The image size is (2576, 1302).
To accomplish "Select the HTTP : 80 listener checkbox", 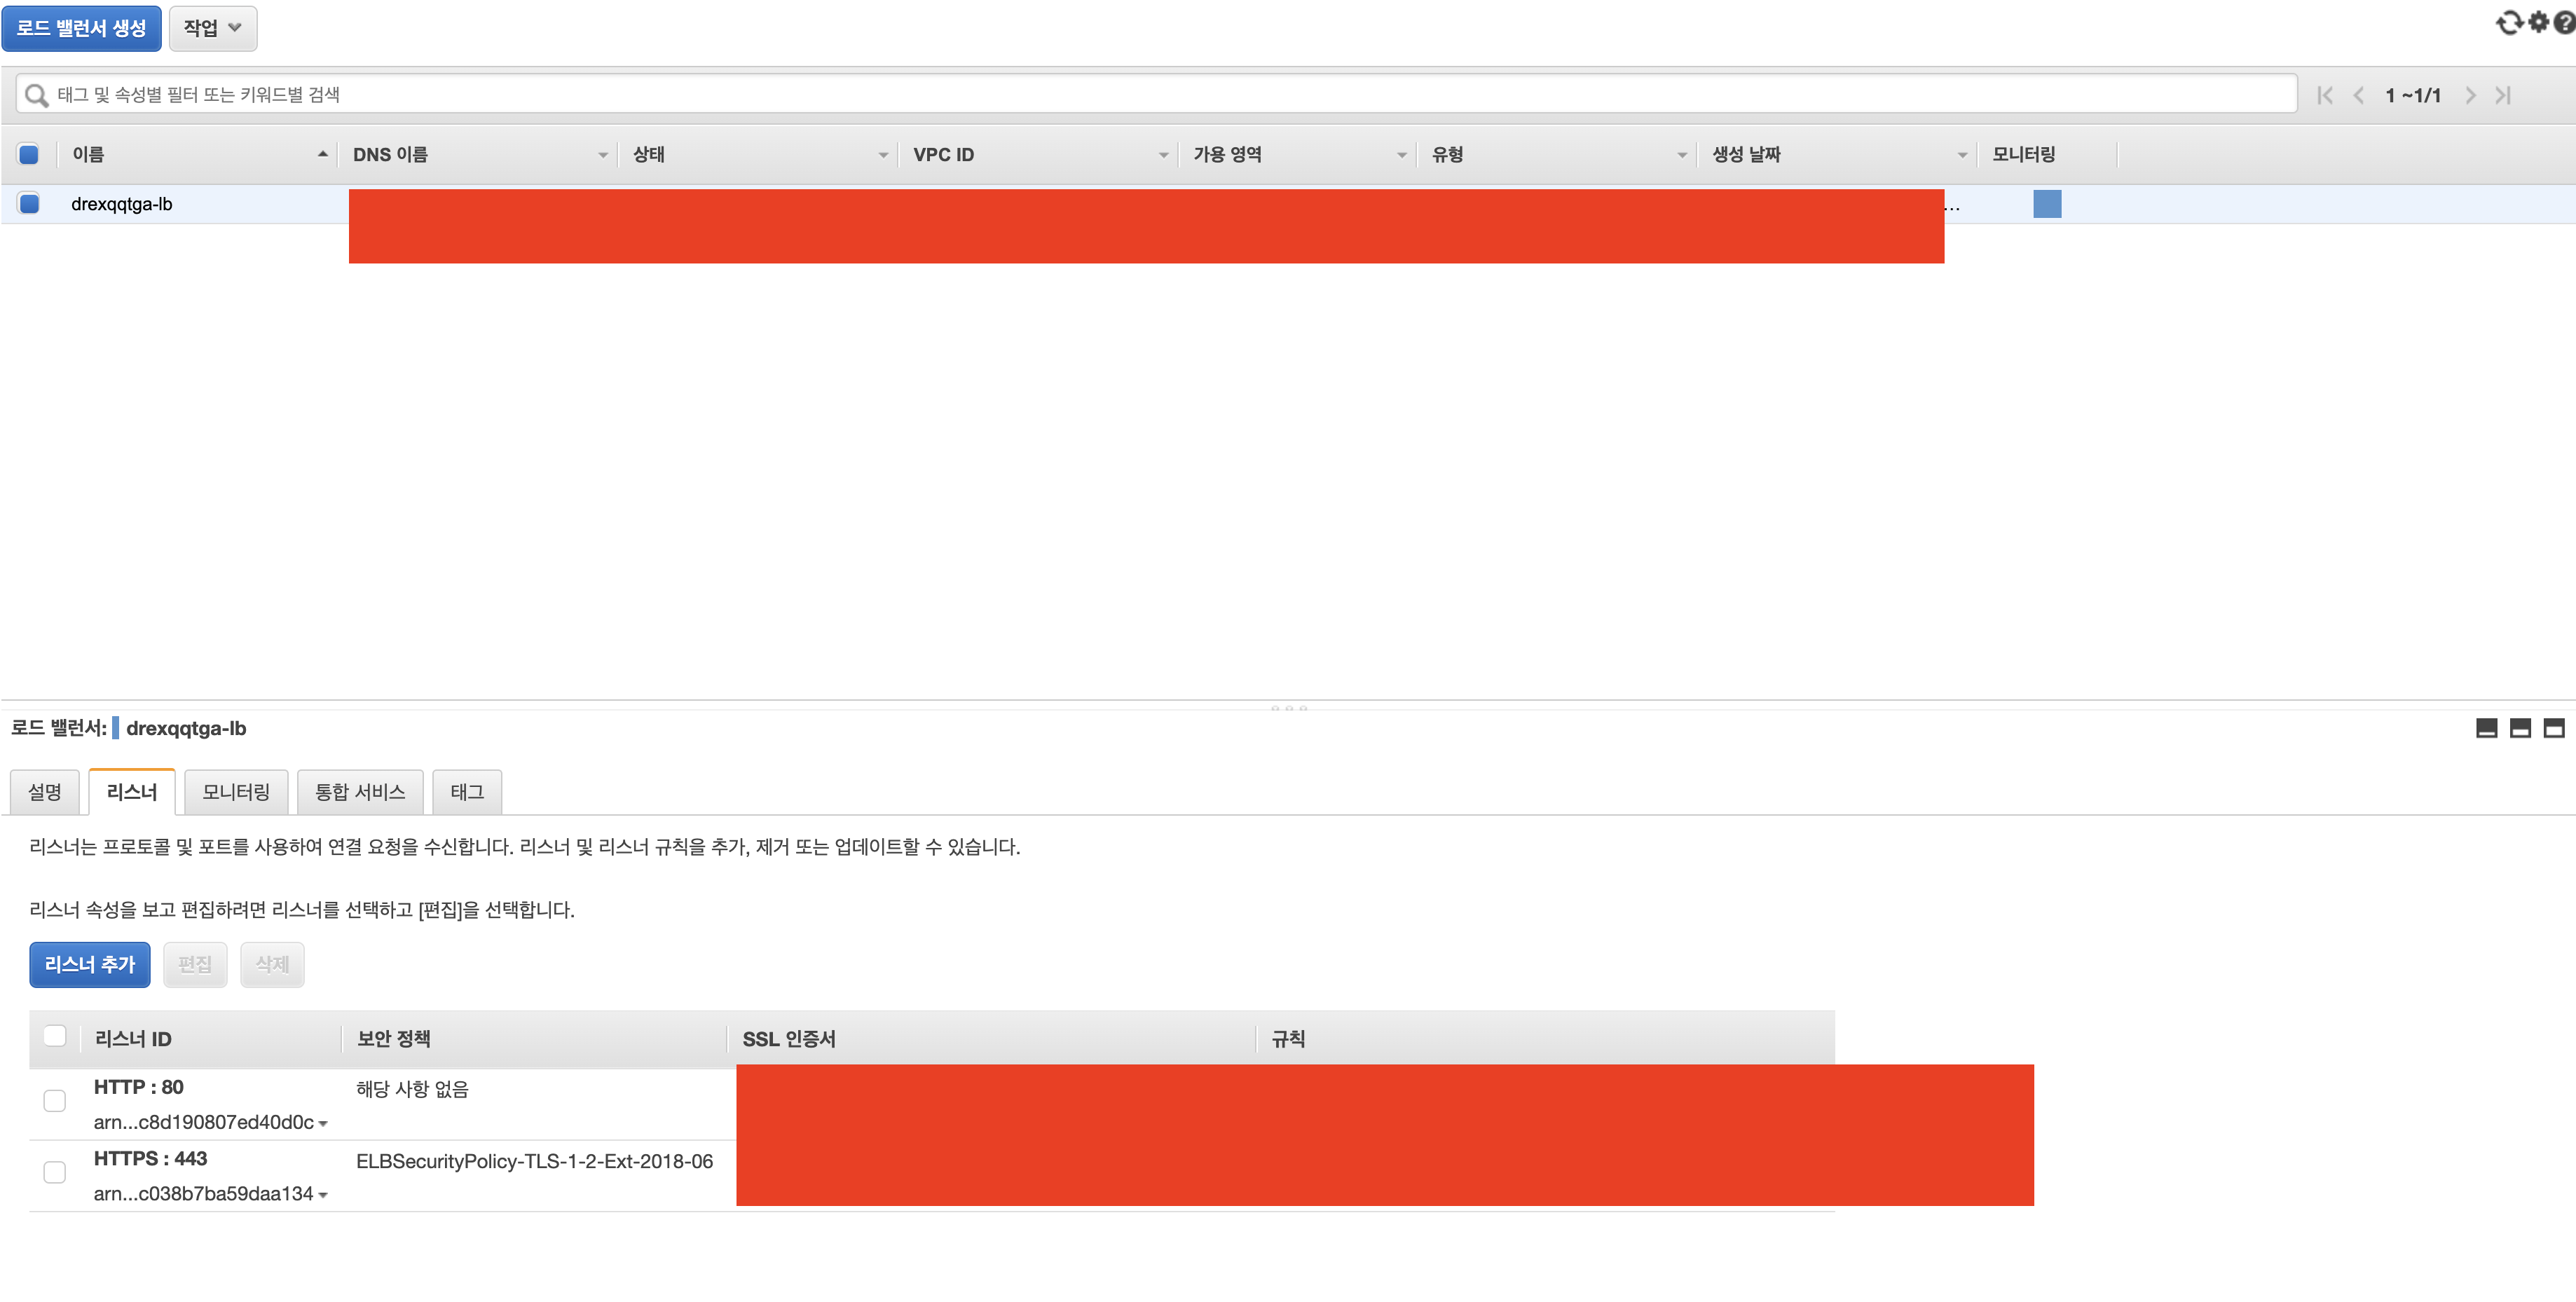I will (55, 1101).
